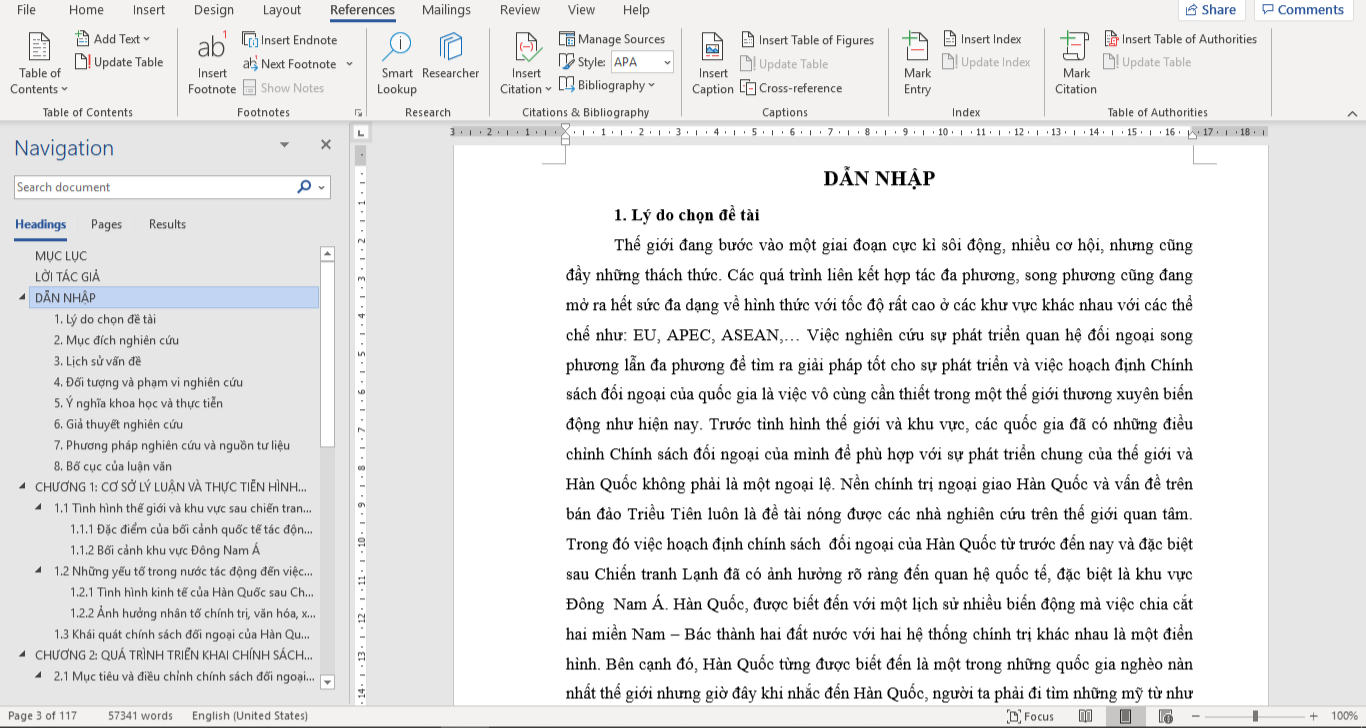This screenshot has width=1366, height=728.
Task: Open Manage Sources
Action: pyautogui.click(x=612, y=39)
